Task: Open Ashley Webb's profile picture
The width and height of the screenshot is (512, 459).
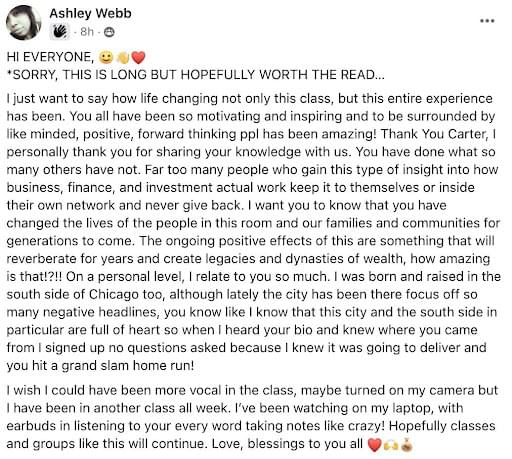Action: [23, 22]
